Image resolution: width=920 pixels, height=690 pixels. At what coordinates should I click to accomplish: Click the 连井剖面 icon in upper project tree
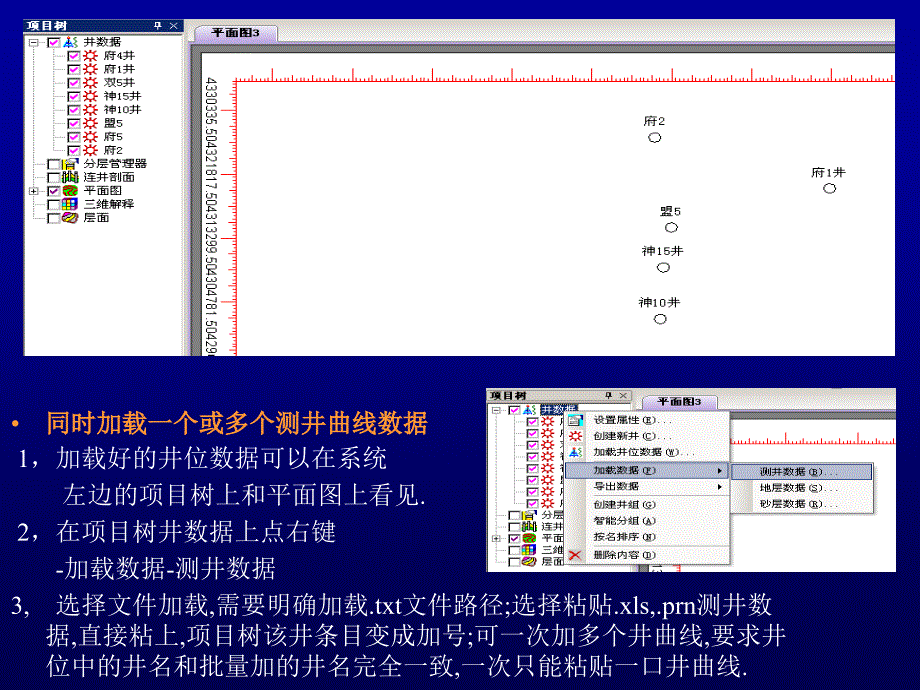point(70,177)
